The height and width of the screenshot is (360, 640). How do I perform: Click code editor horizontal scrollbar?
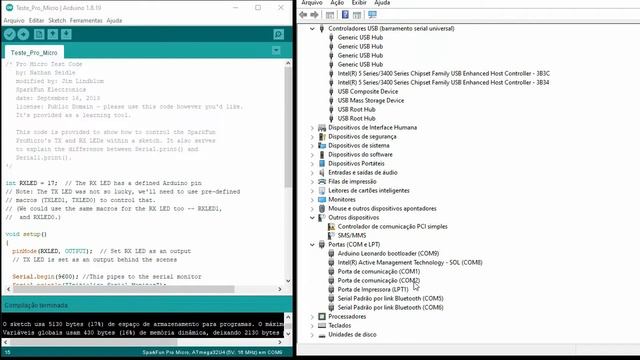(124, 289)
